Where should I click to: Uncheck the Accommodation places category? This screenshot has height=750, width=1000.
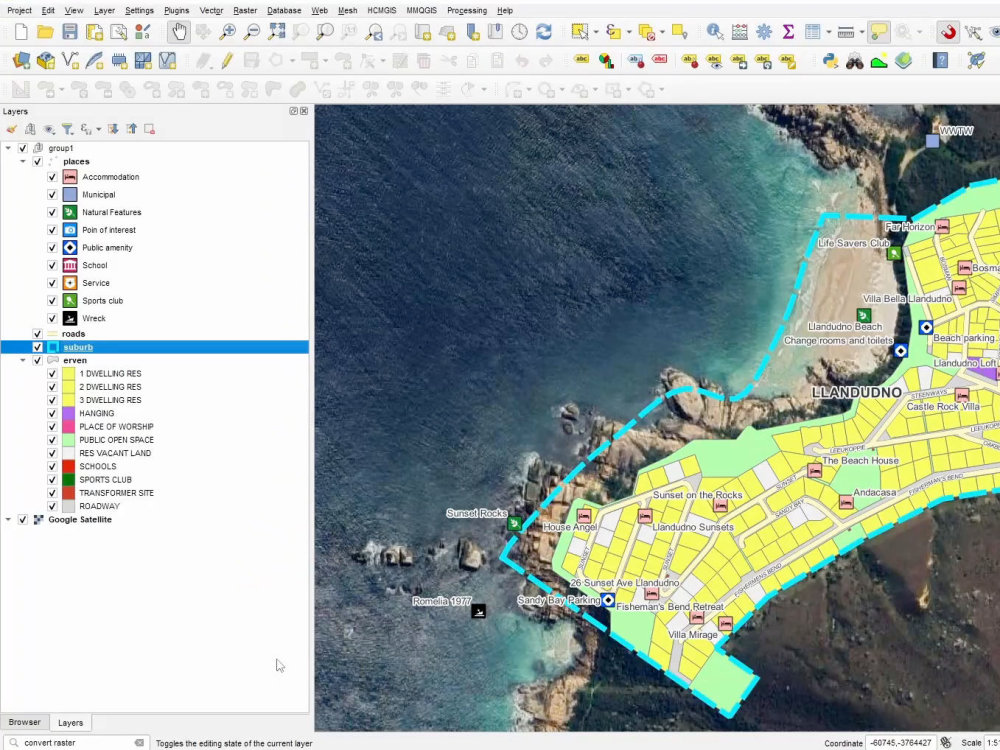tap(52, 177)
